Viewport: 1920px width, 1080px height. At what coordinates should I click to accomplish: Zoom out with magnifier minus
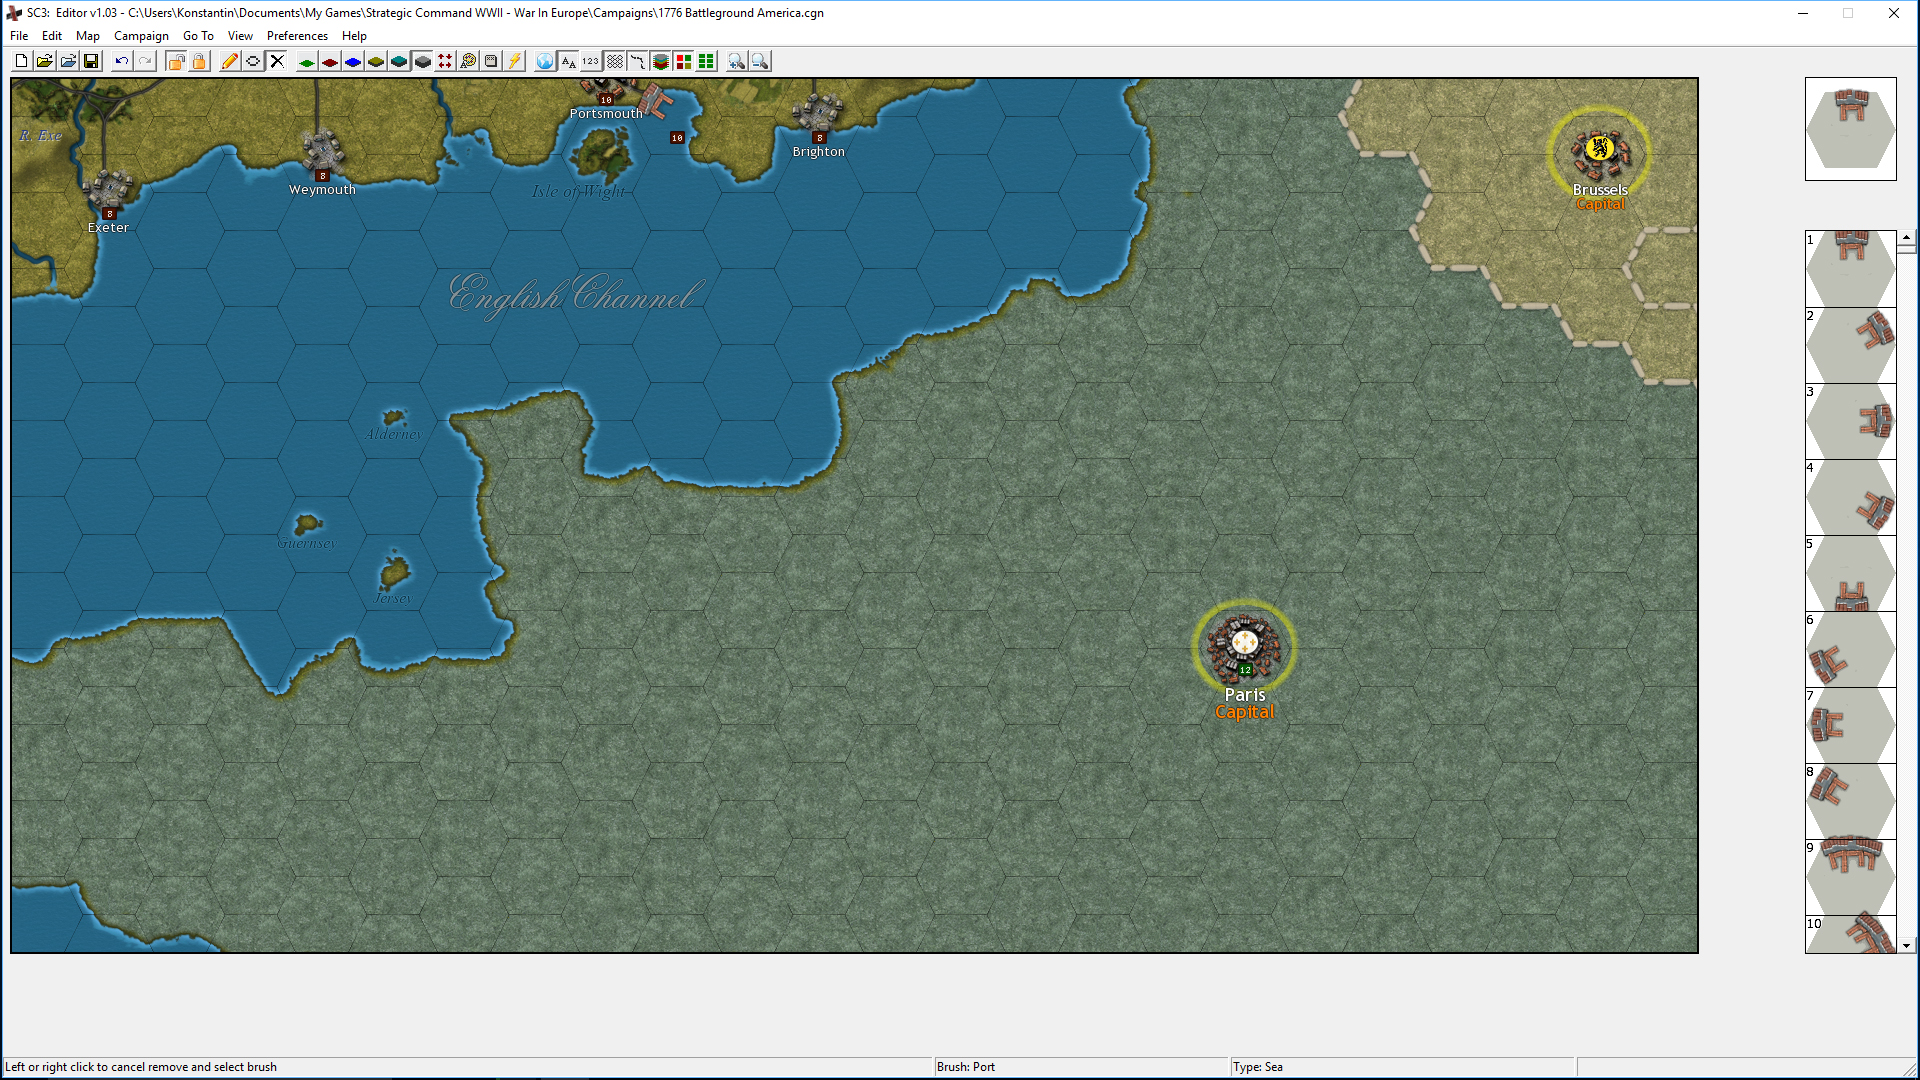[760, 61]
